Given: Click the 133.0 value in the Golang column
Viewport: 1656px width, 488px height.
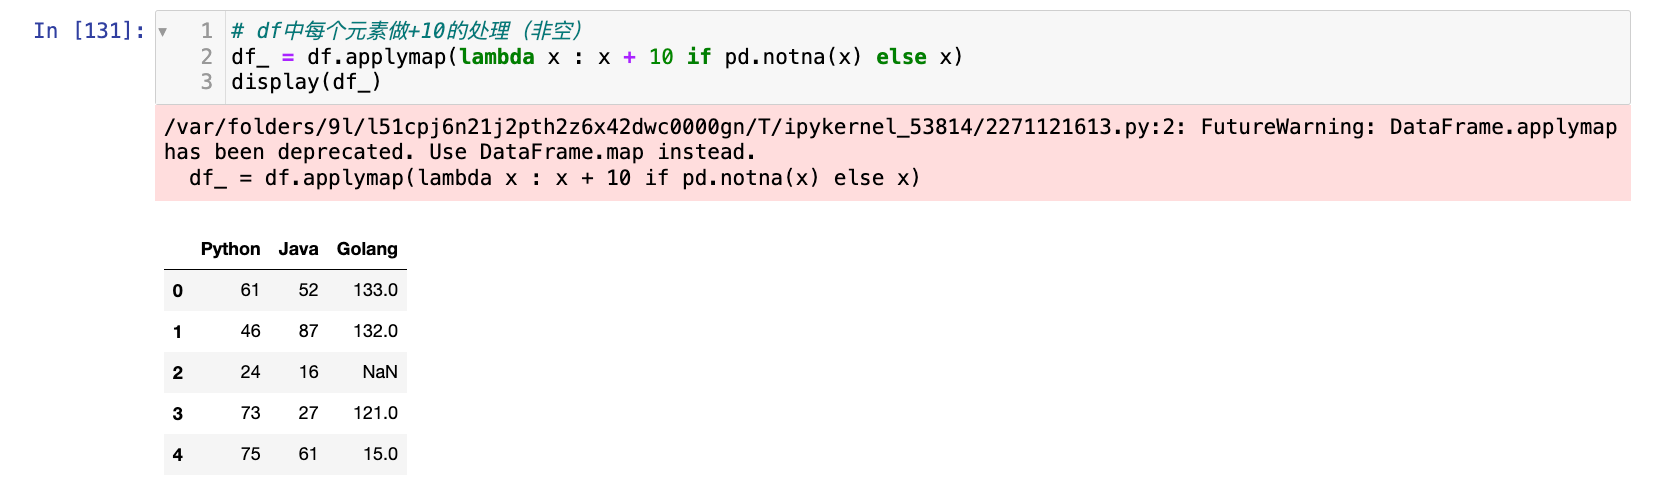Looking at the screenshot, I should click(x=375, y=290).
